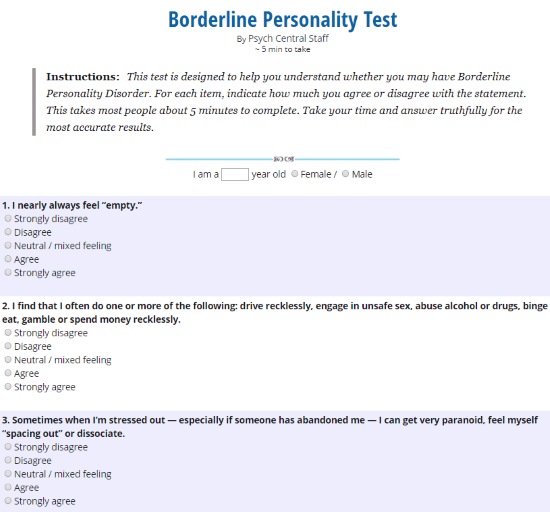The image size is (550, 512).
Task: Select the Male radio button
Action: [346, 174]
